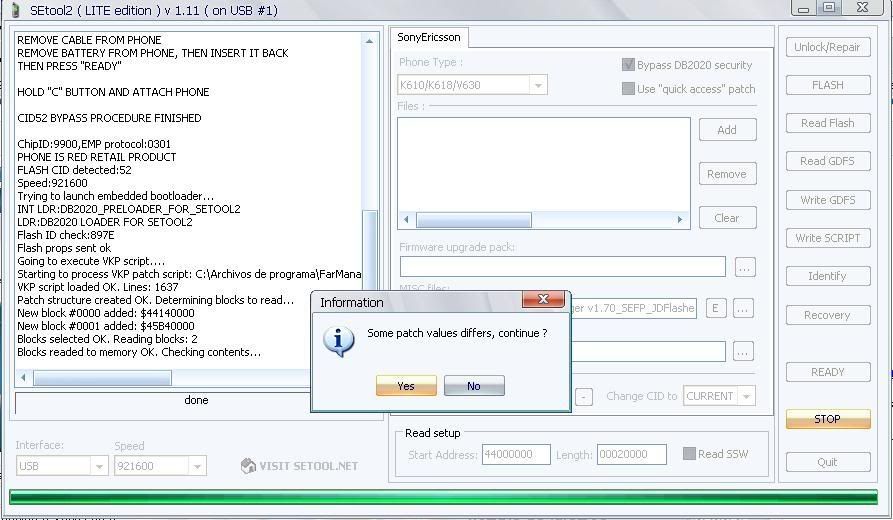Screen dimensions: 893x520
Task: Click the blue information icon in dialog
Action: [x=338, y=341]
